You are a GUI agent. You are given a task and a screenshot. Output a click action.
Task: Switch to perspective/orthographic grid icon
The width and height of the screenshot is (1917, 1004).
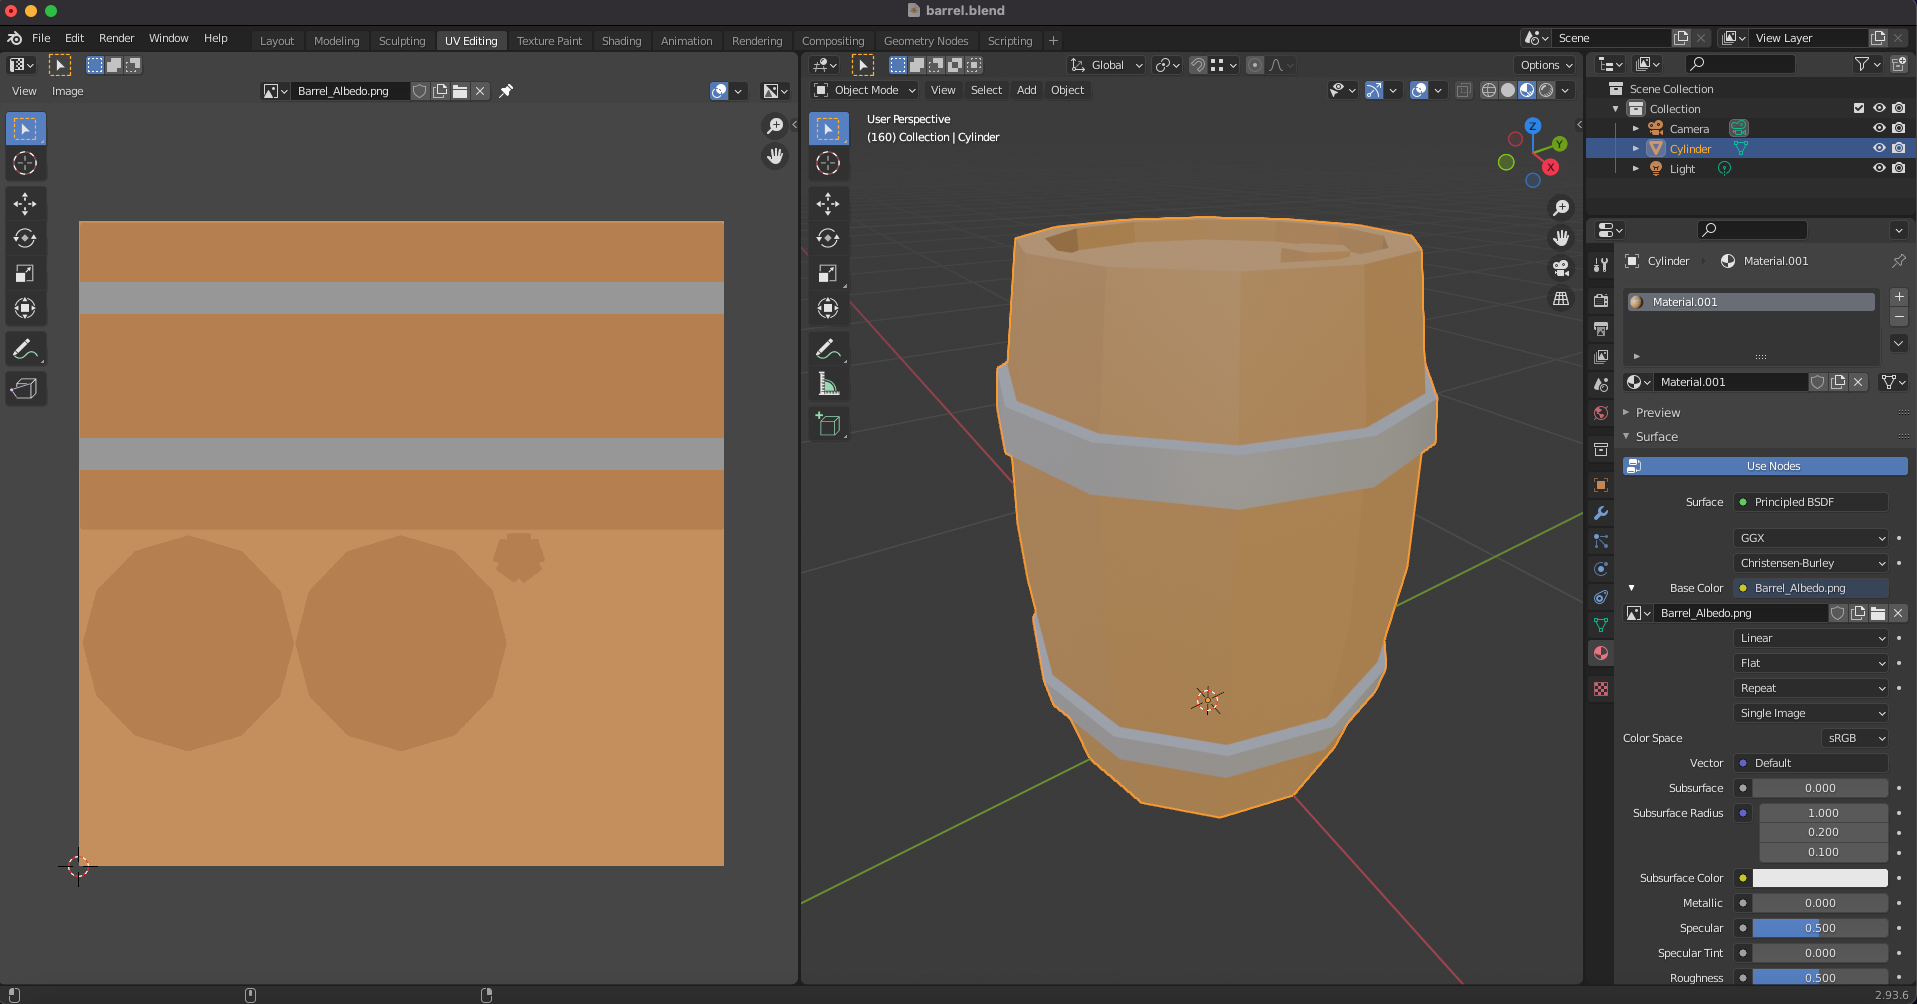(1560, 299)
